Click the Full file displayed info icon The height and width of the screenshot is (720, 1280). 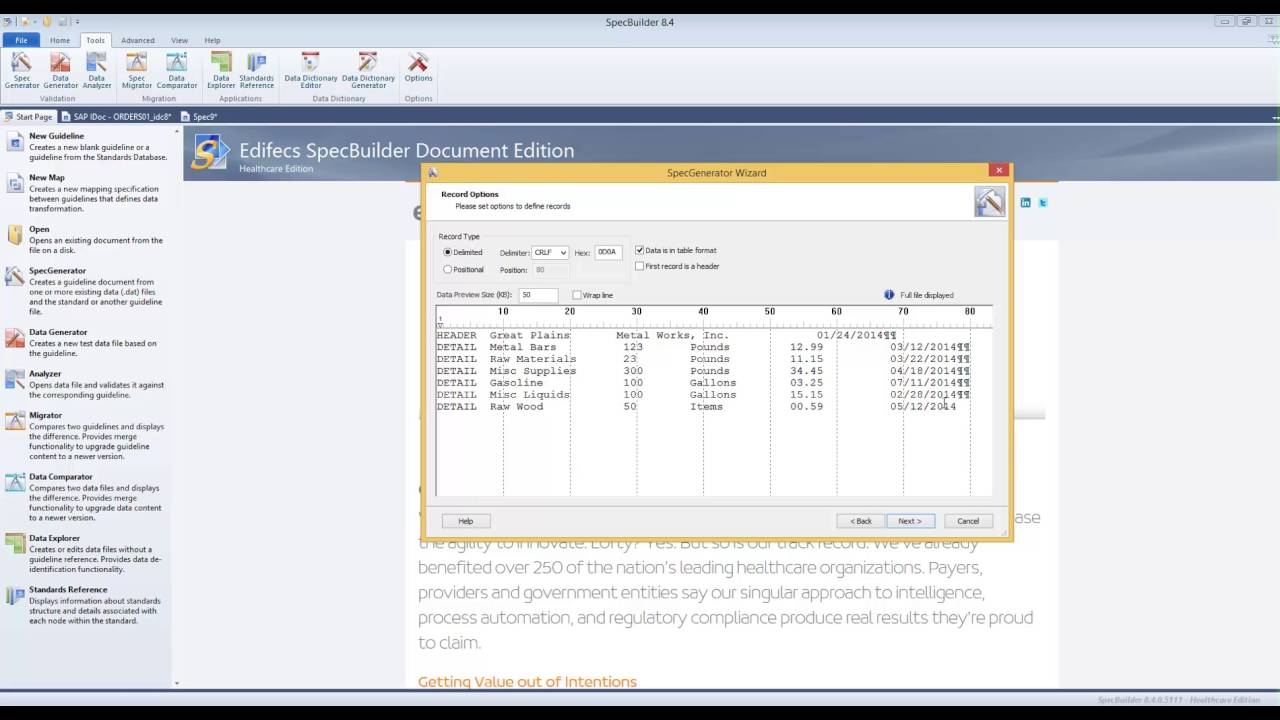(x=889, y=295)
